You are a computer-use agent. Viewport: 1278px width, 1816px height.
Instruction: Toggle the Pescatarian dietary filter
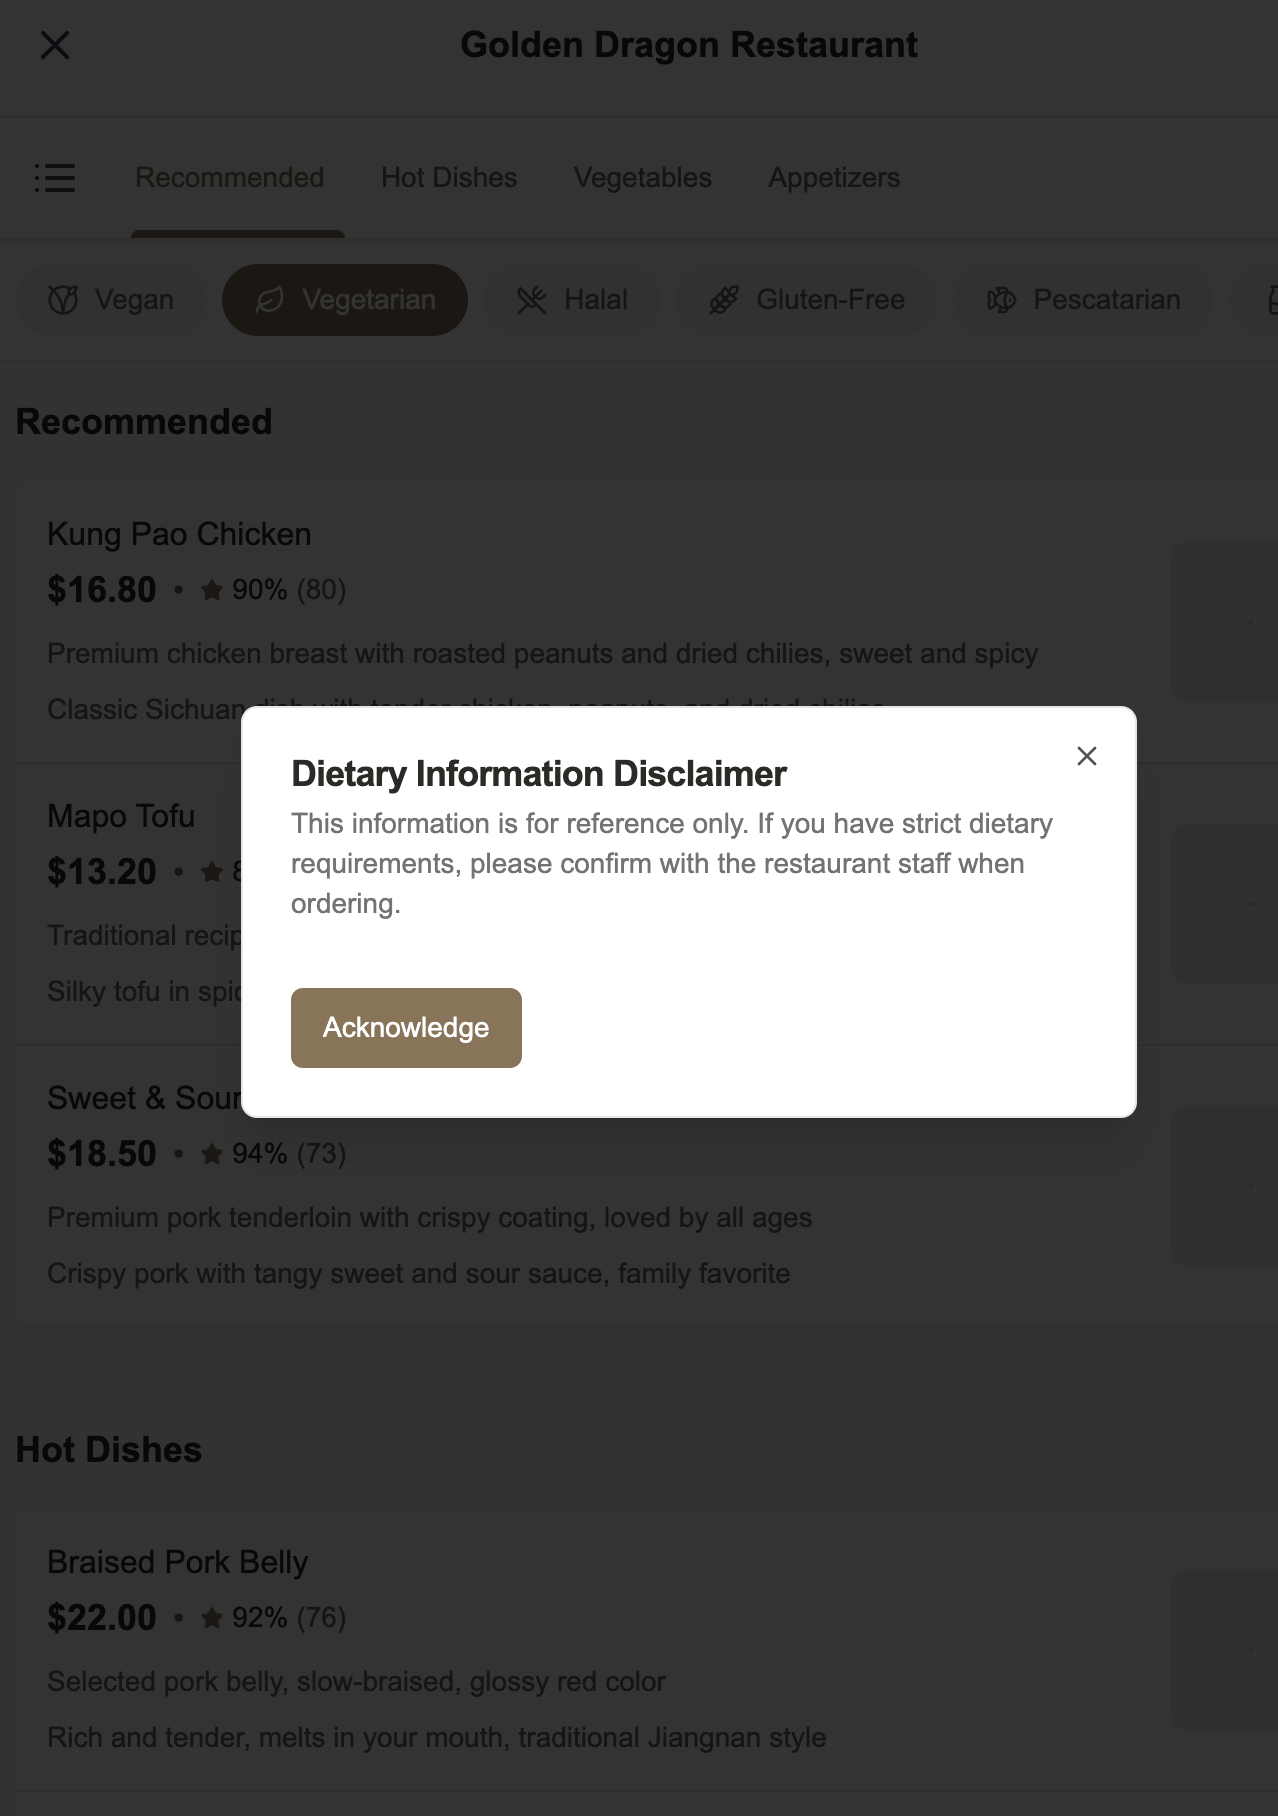pyautogui.click(x=1084, y=300)
